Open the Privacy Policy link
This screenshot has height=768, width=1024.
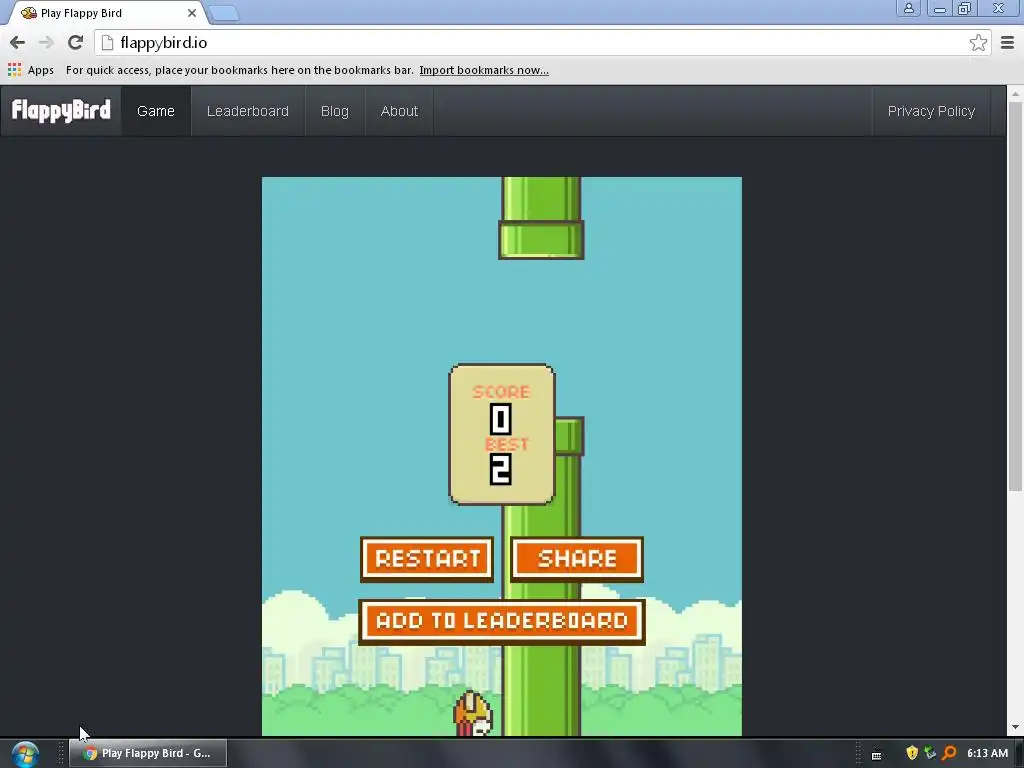[x=931, y=111]
